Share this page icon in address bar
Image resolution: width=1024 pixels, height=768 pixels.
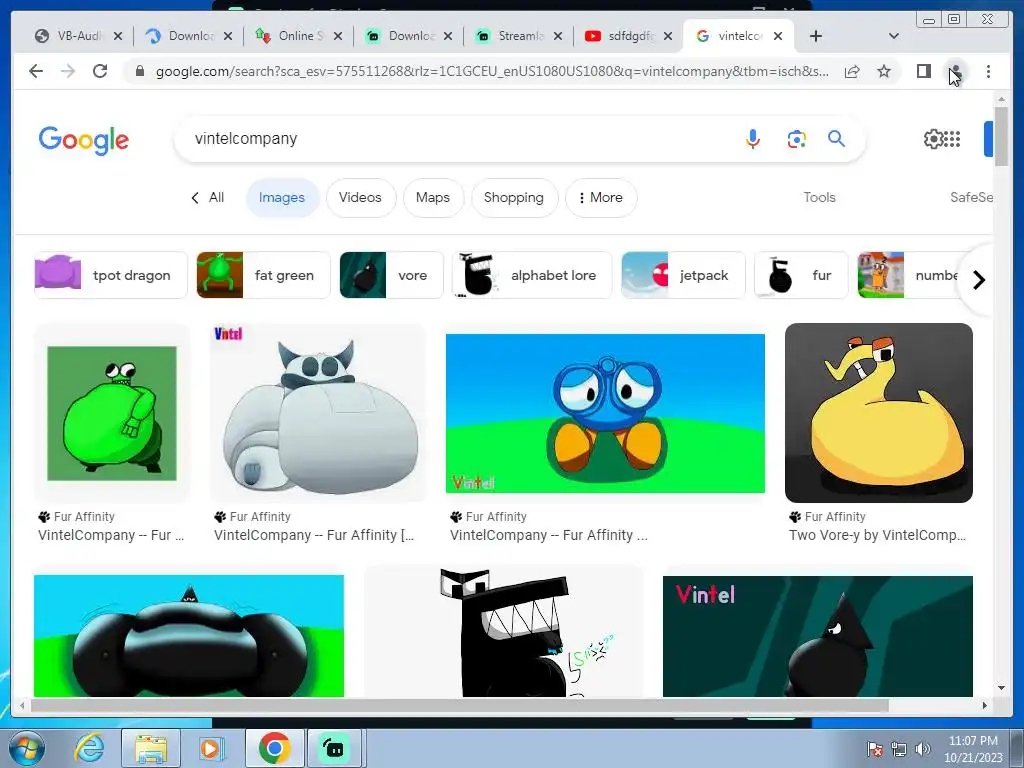(852, 71)
